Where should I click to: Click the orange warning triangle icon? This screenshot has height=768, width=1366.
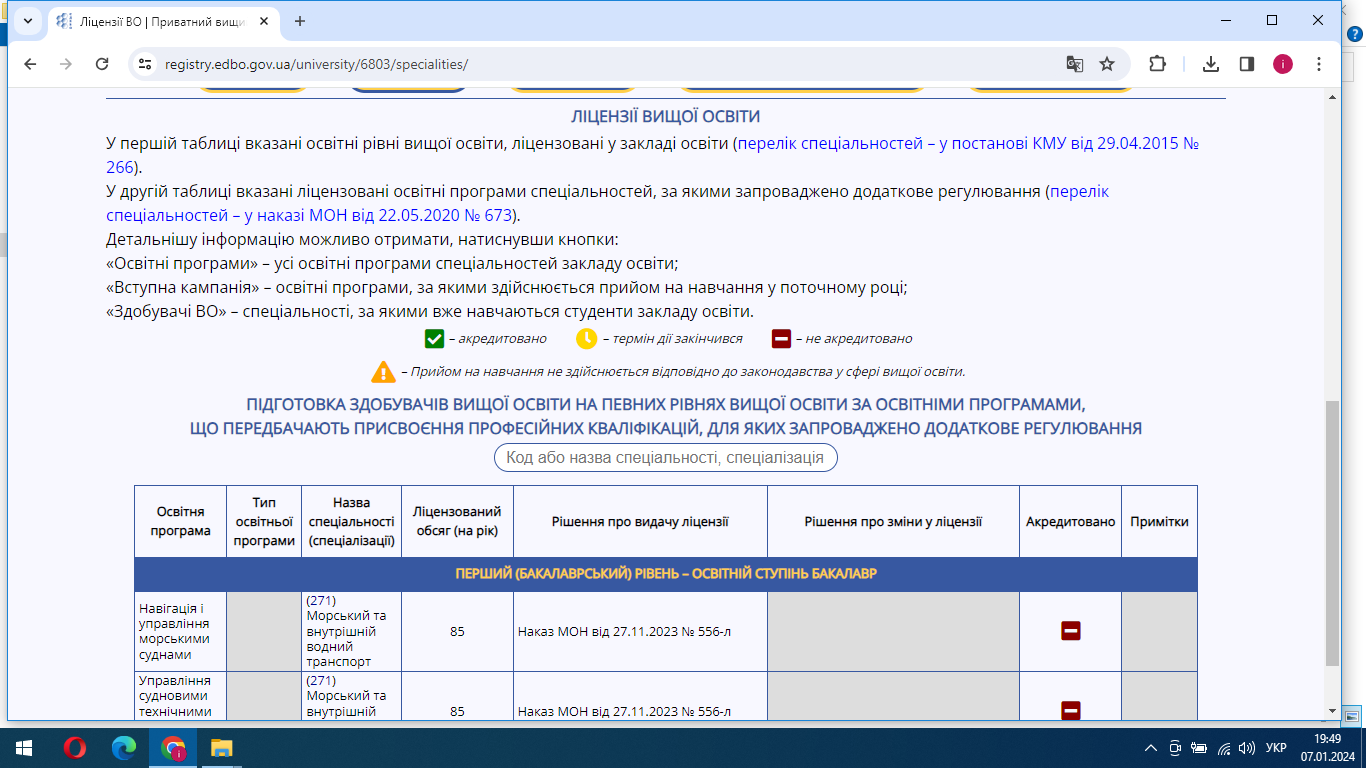click(x=383, y=372)
